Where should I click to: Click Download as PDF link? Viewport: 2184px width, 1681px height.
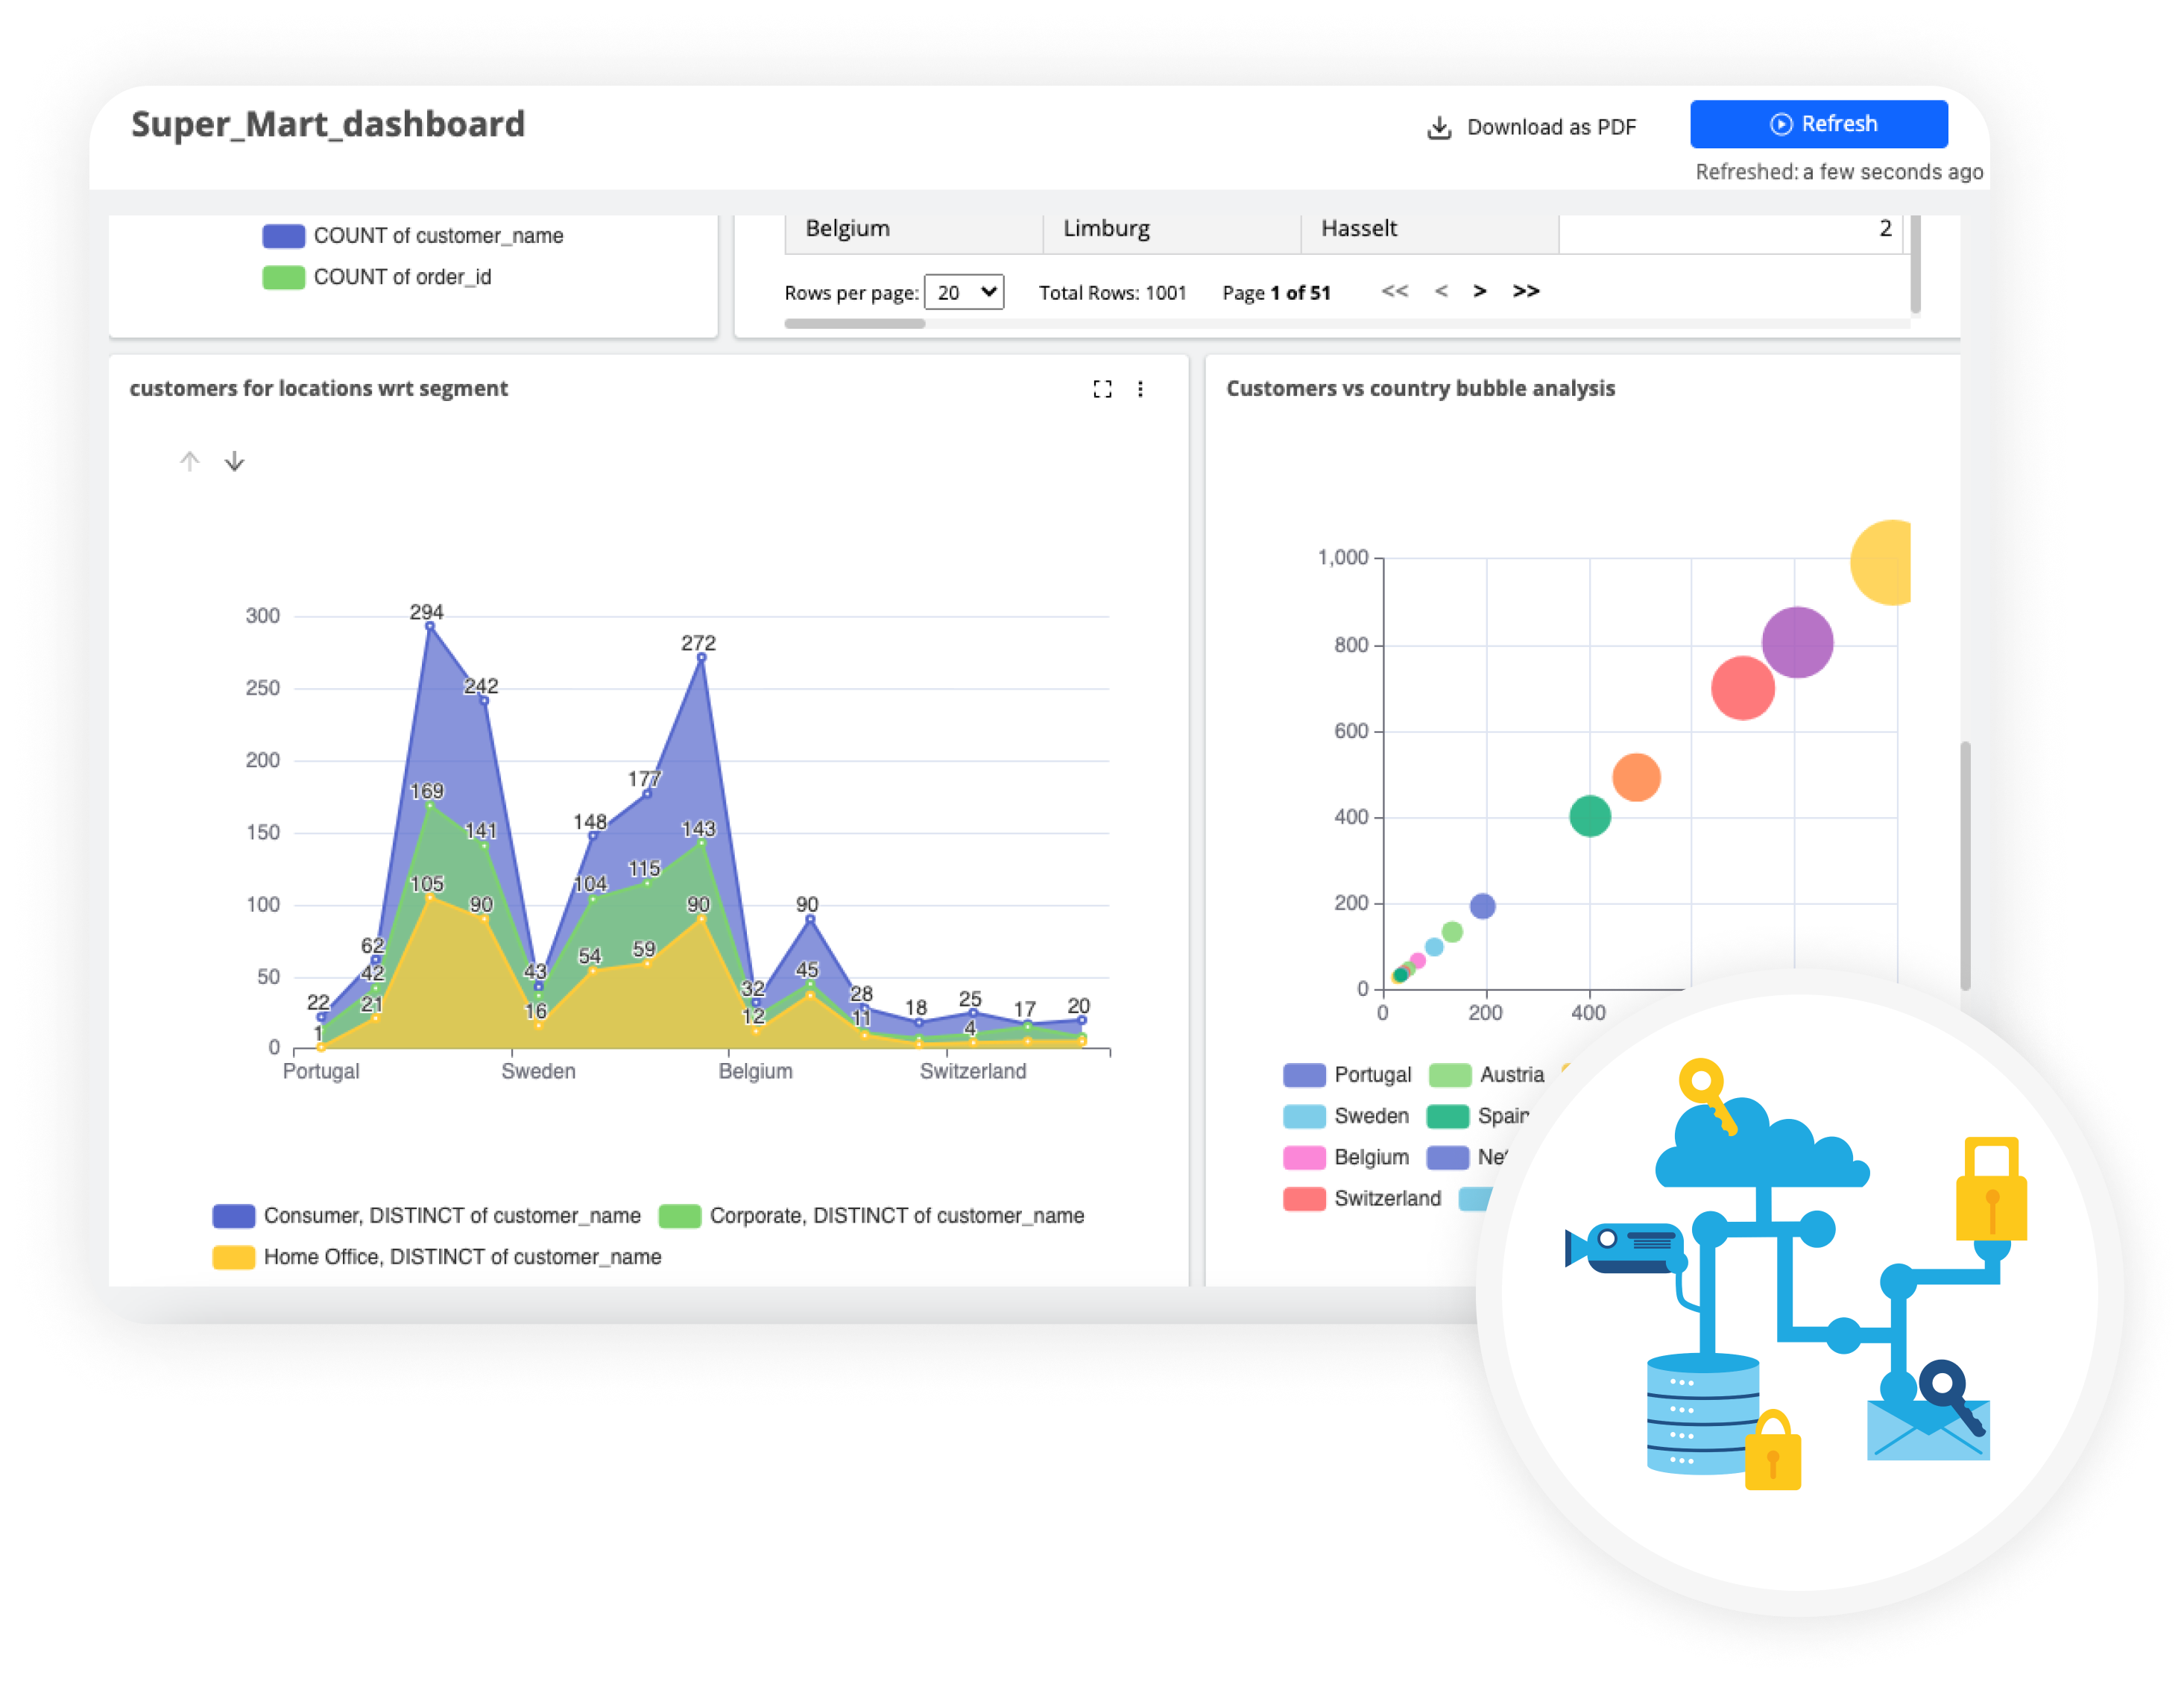point(1551,127)
